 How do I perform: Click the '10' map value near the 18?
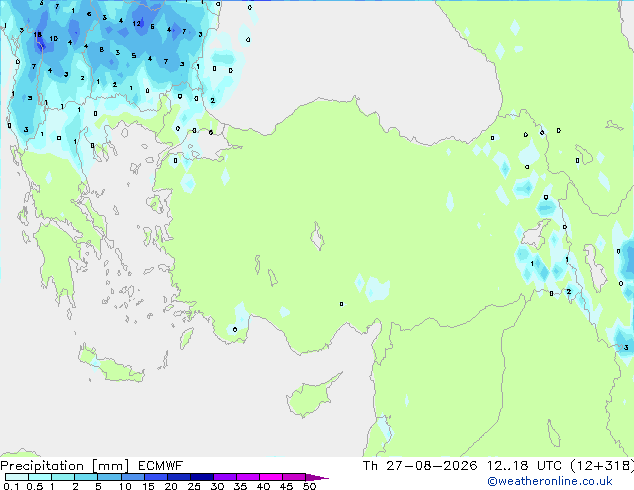53,39
